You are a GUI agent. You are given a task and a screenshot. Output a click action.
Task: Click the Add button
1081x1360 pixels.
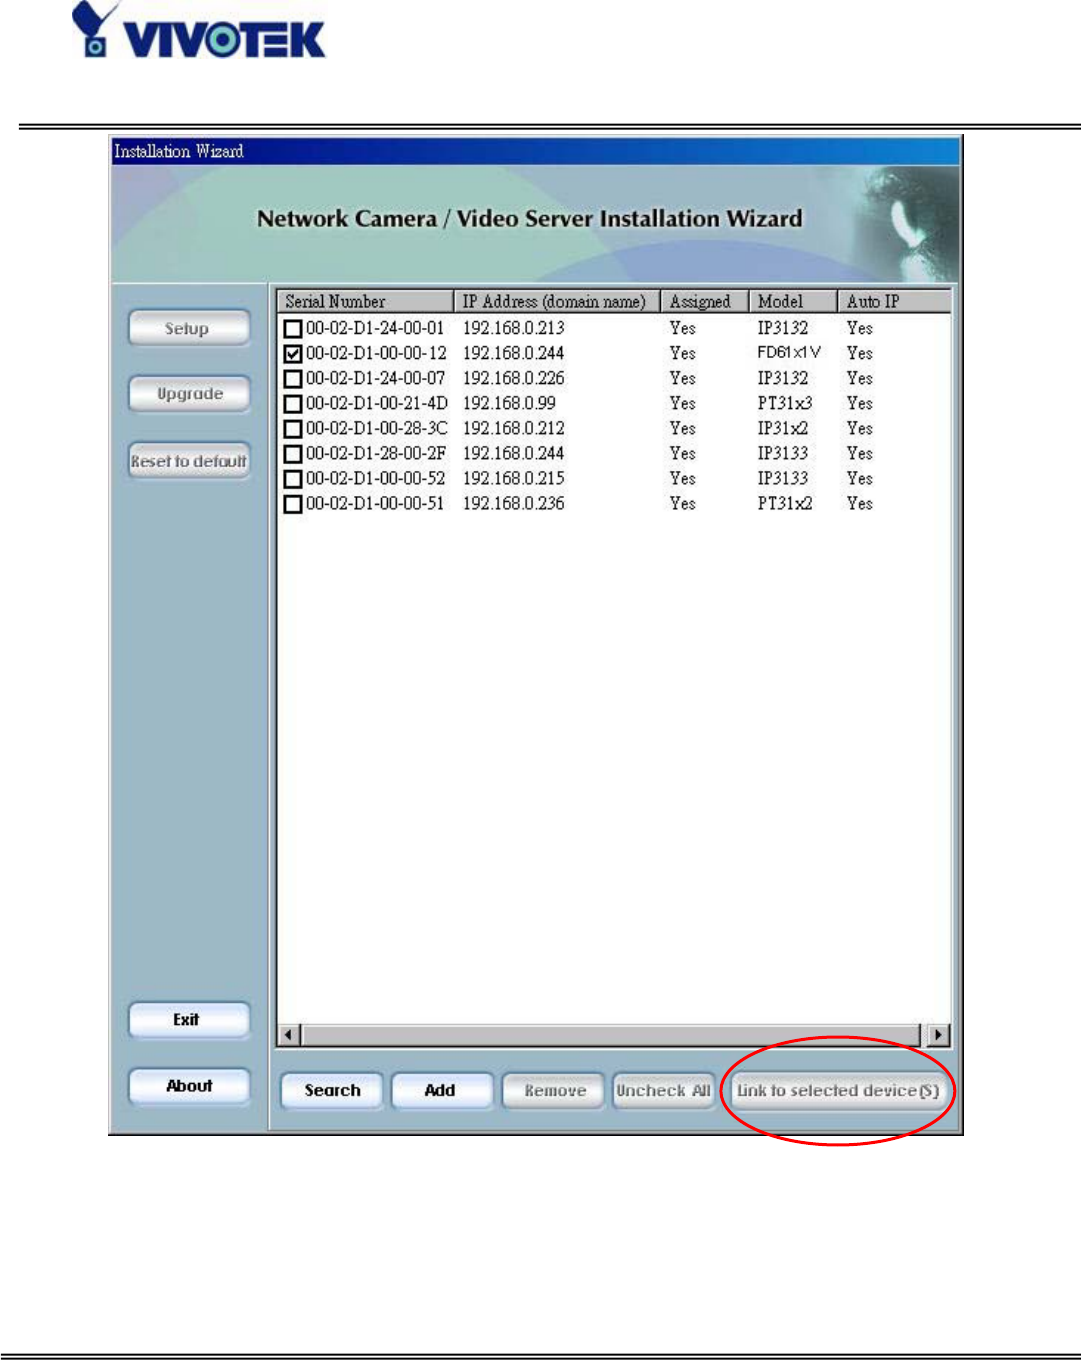pos(441,1090)
